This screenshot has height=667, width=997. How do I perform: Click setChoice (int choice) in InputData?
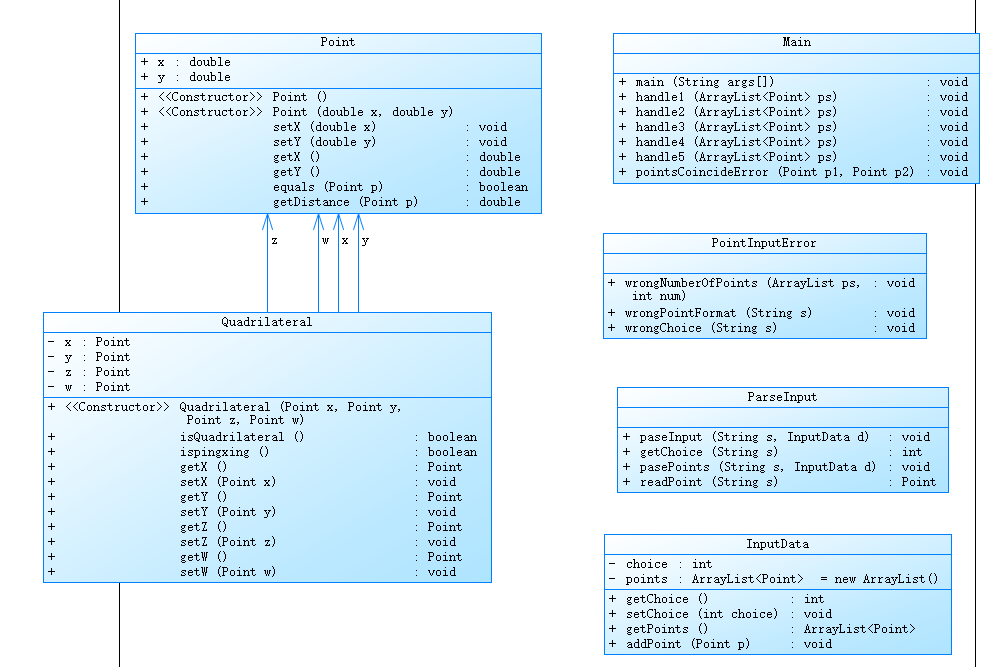click(x=720, y=615)
